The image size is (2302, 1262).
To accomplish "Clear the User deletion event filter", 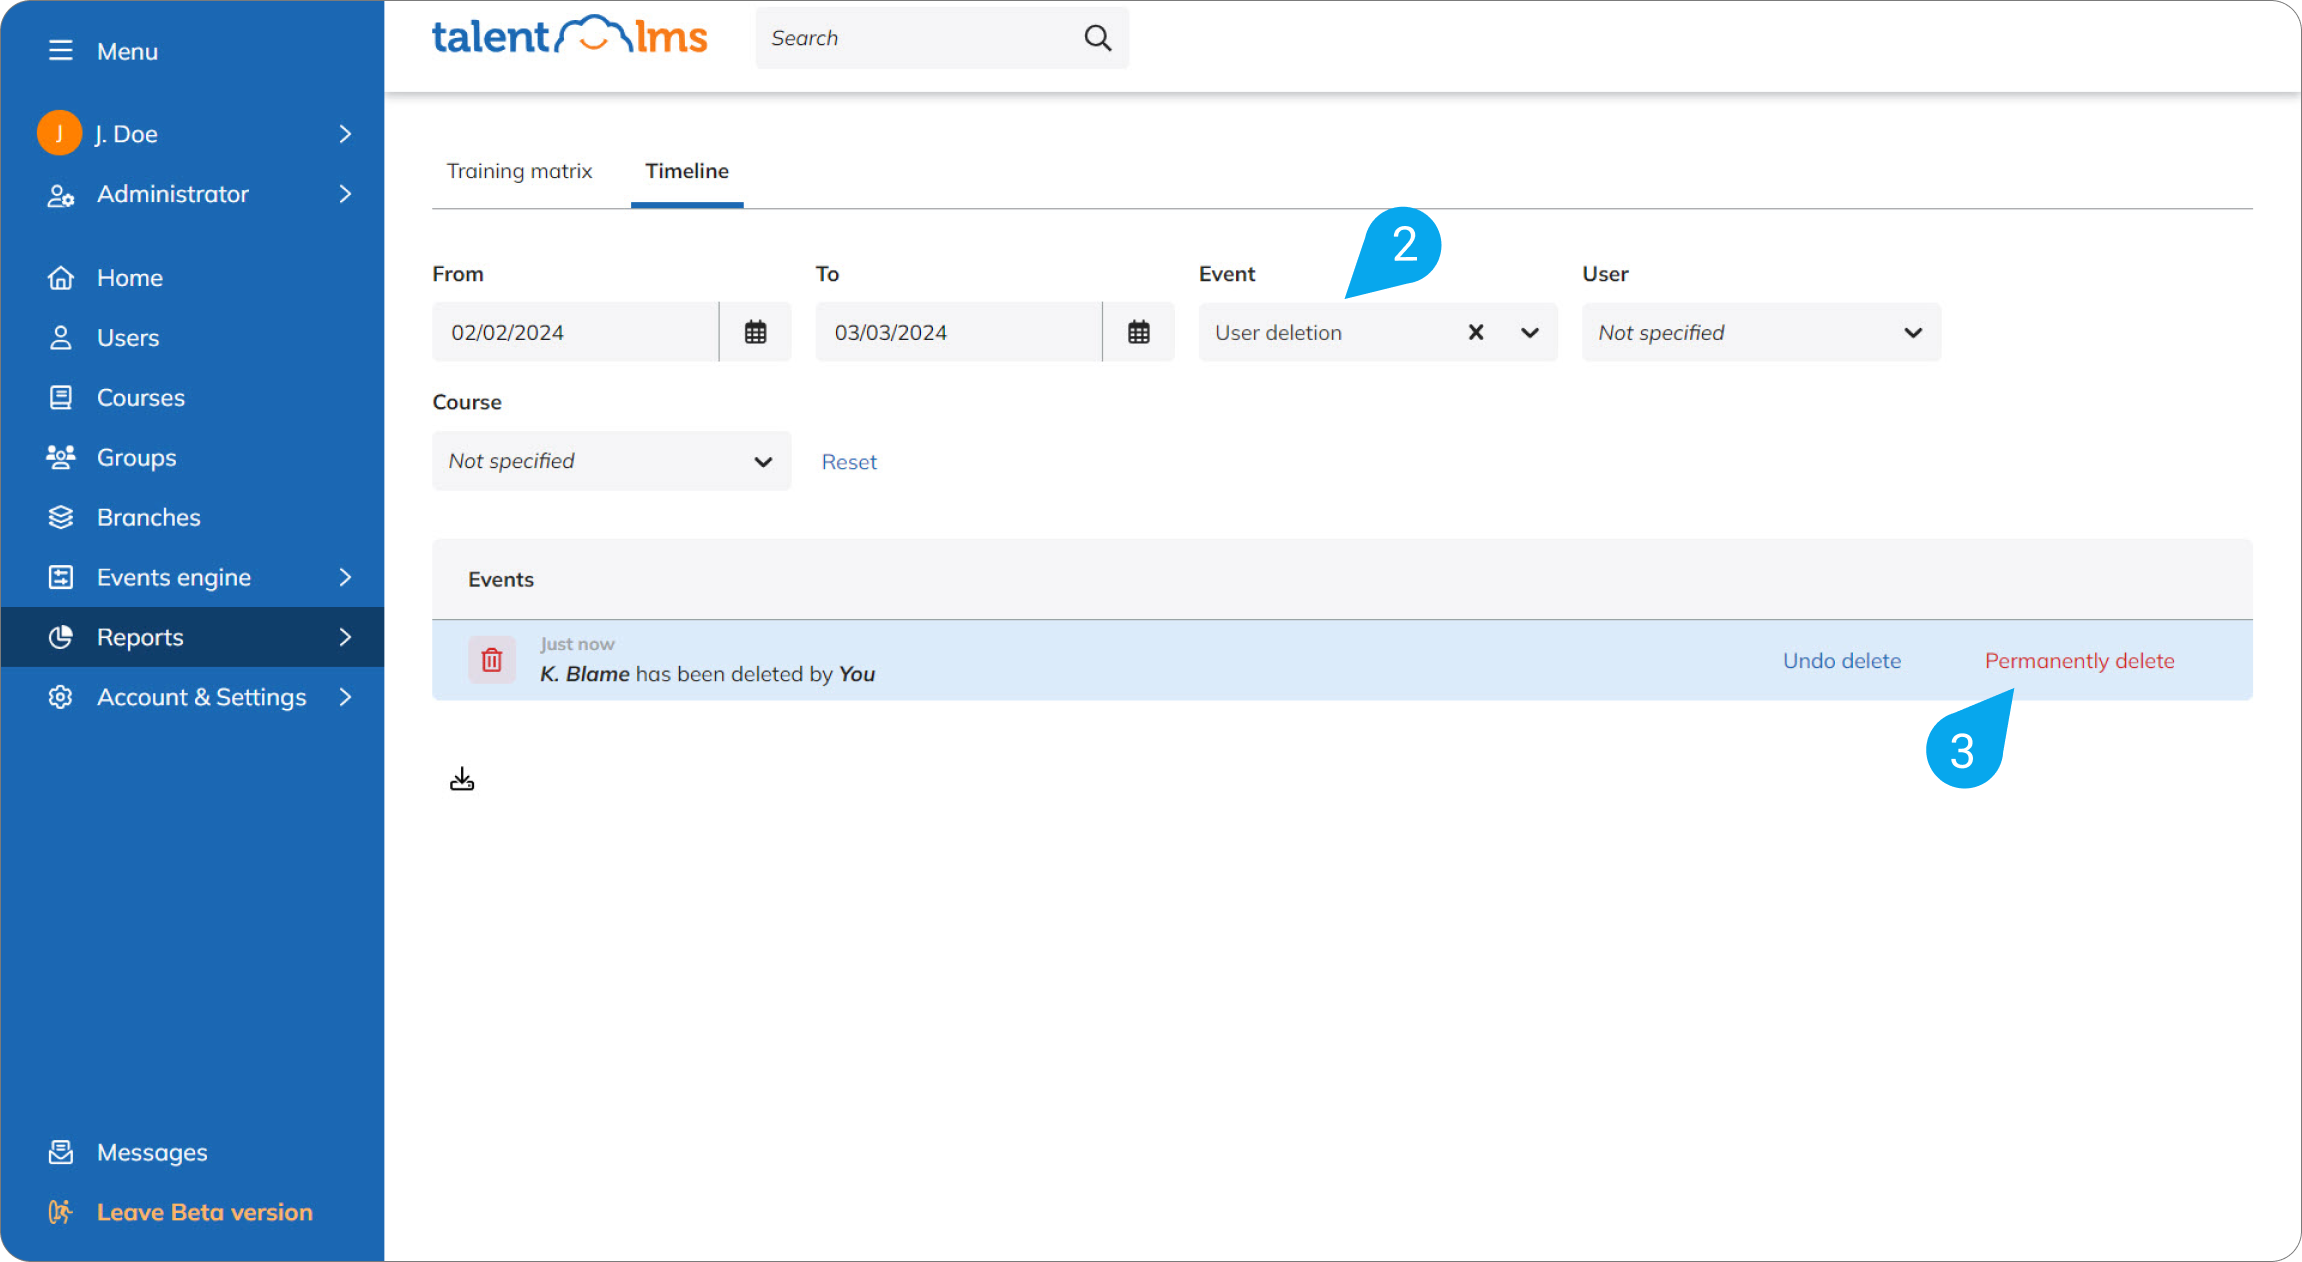I will tap(1475, 332).
